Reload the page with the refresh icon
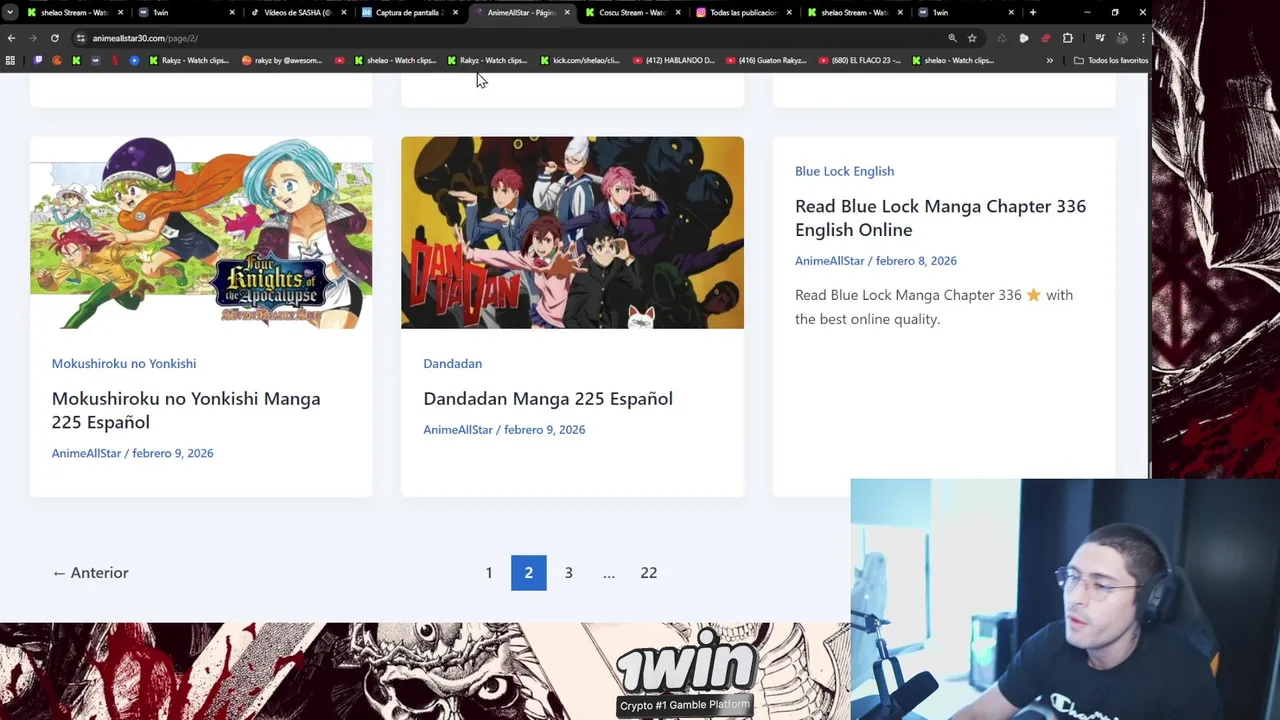 pyautogui.click(x=55, y=38)
